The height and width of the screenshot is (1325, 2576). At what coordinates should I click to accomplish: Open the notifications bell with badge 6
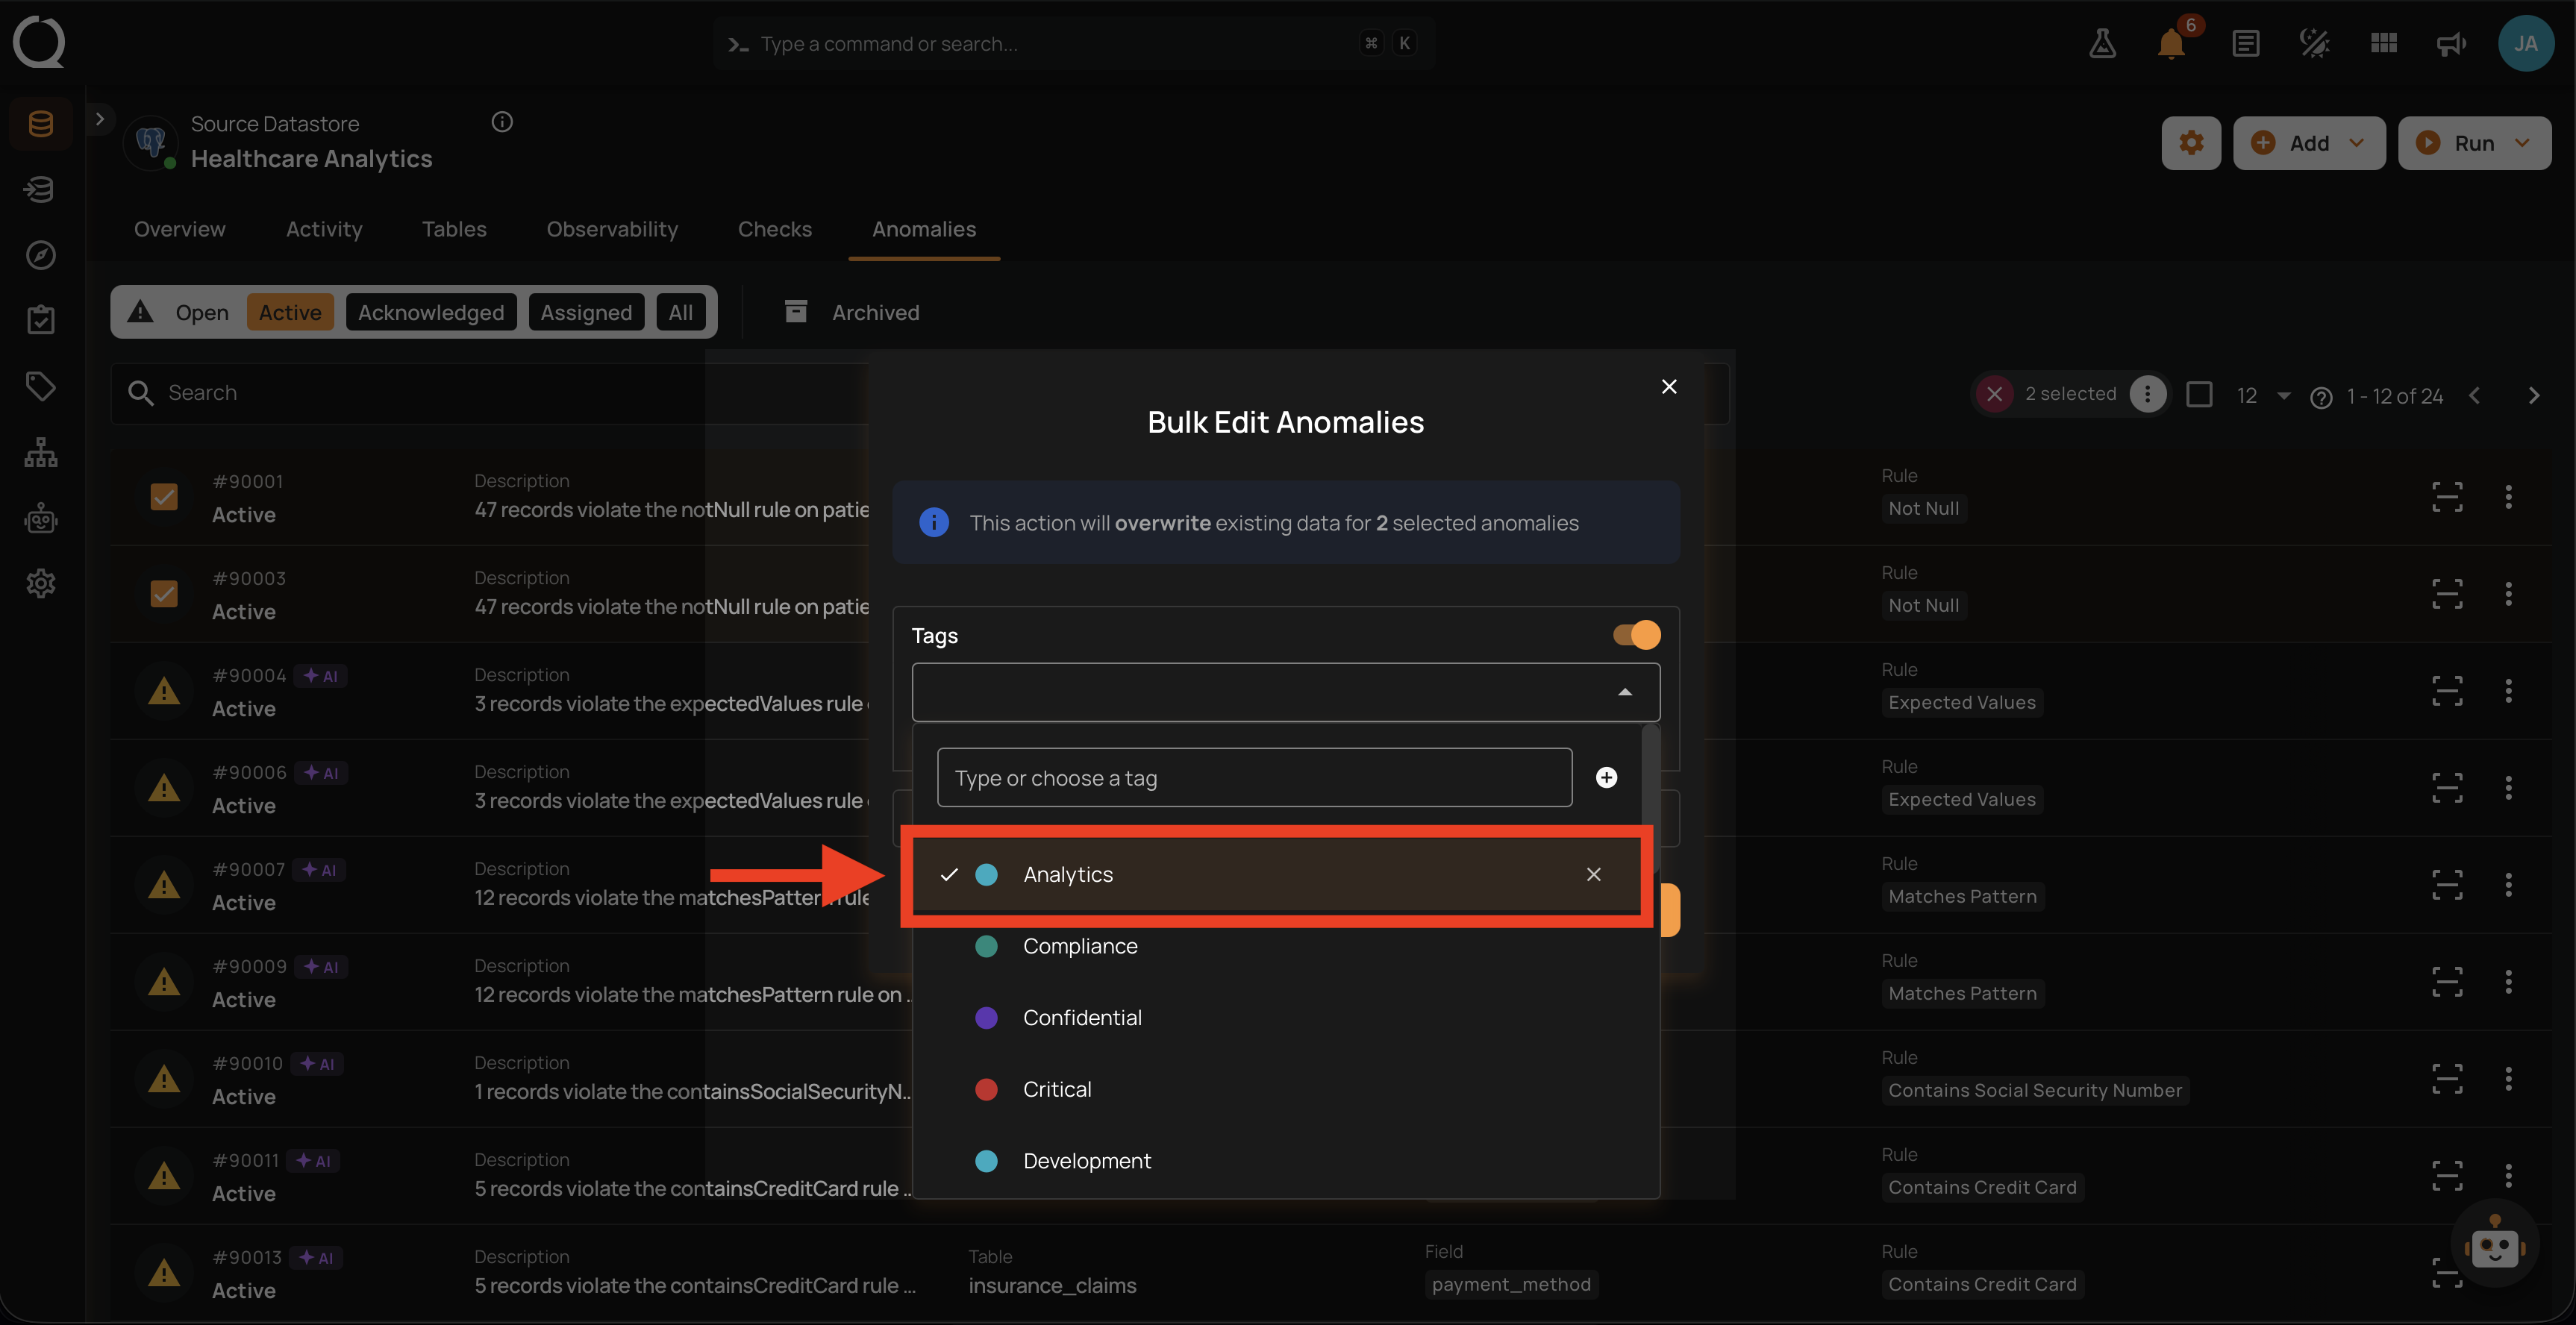(2171, 43)
